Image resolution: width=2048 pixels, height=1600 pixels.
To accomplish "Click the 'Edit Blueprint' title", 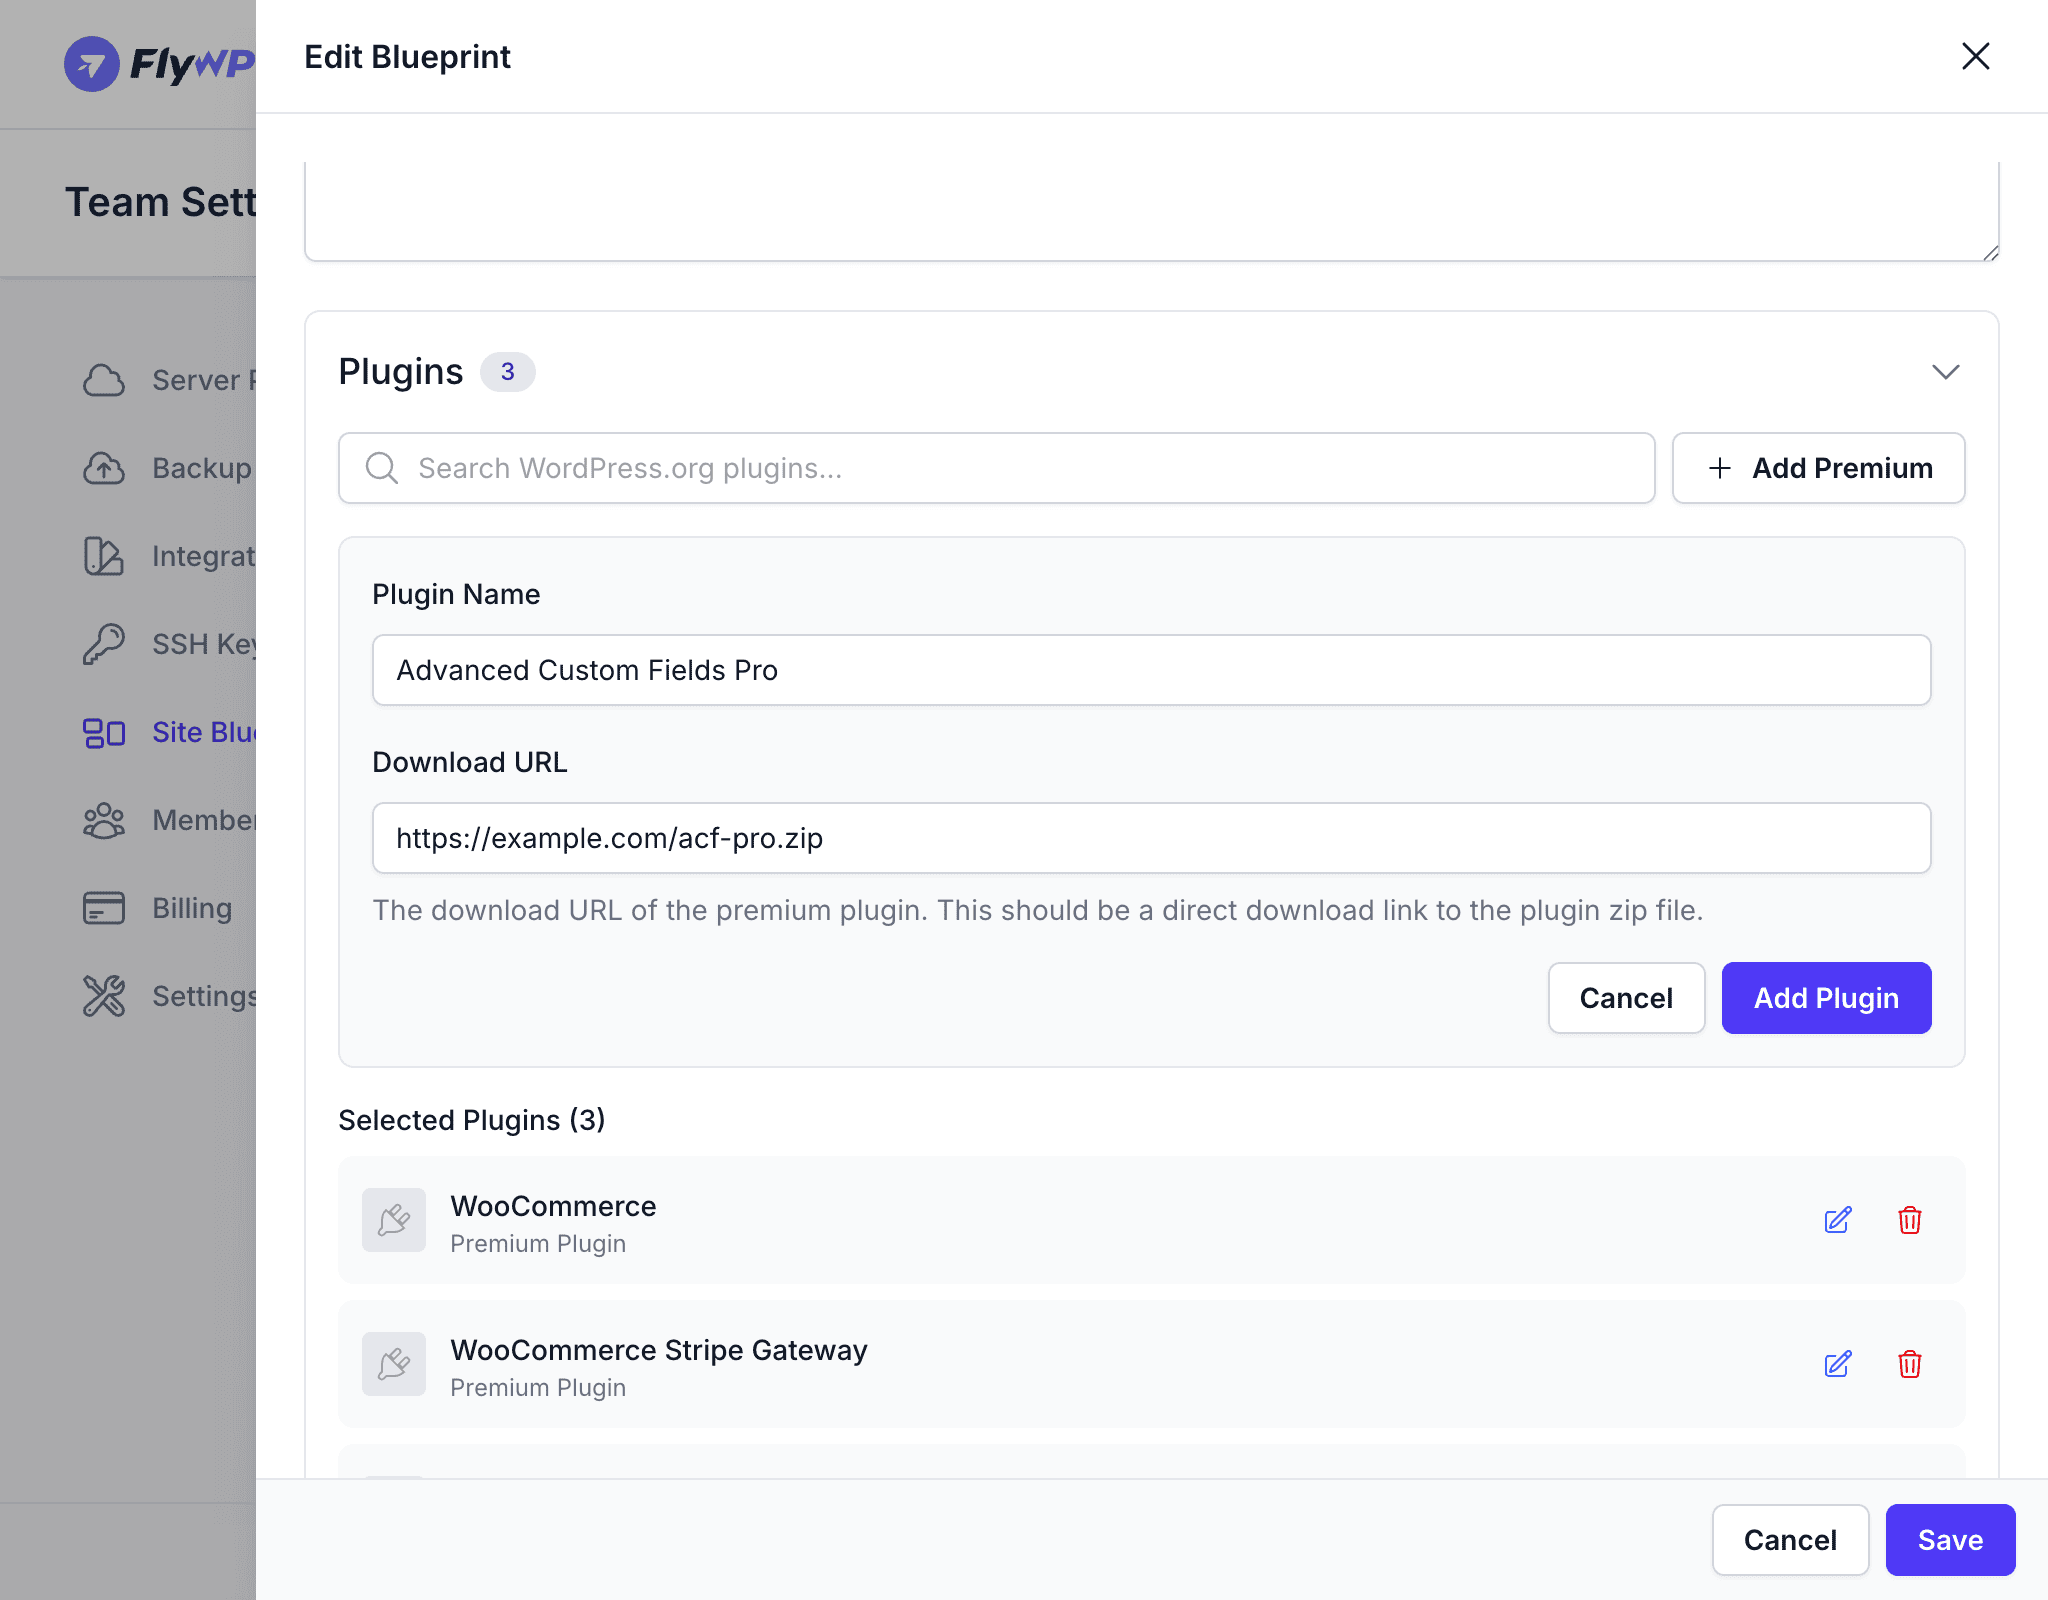I will click(x=407, y=57).
